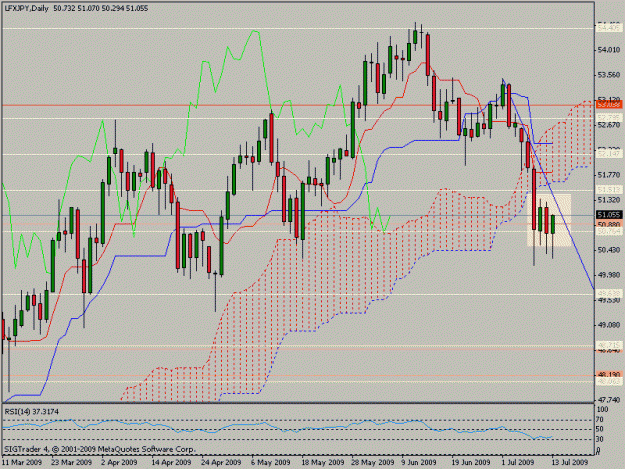Click the 14 Apr 2009 date label
Screen dimensions: 625x469
(x=171, y=462)
